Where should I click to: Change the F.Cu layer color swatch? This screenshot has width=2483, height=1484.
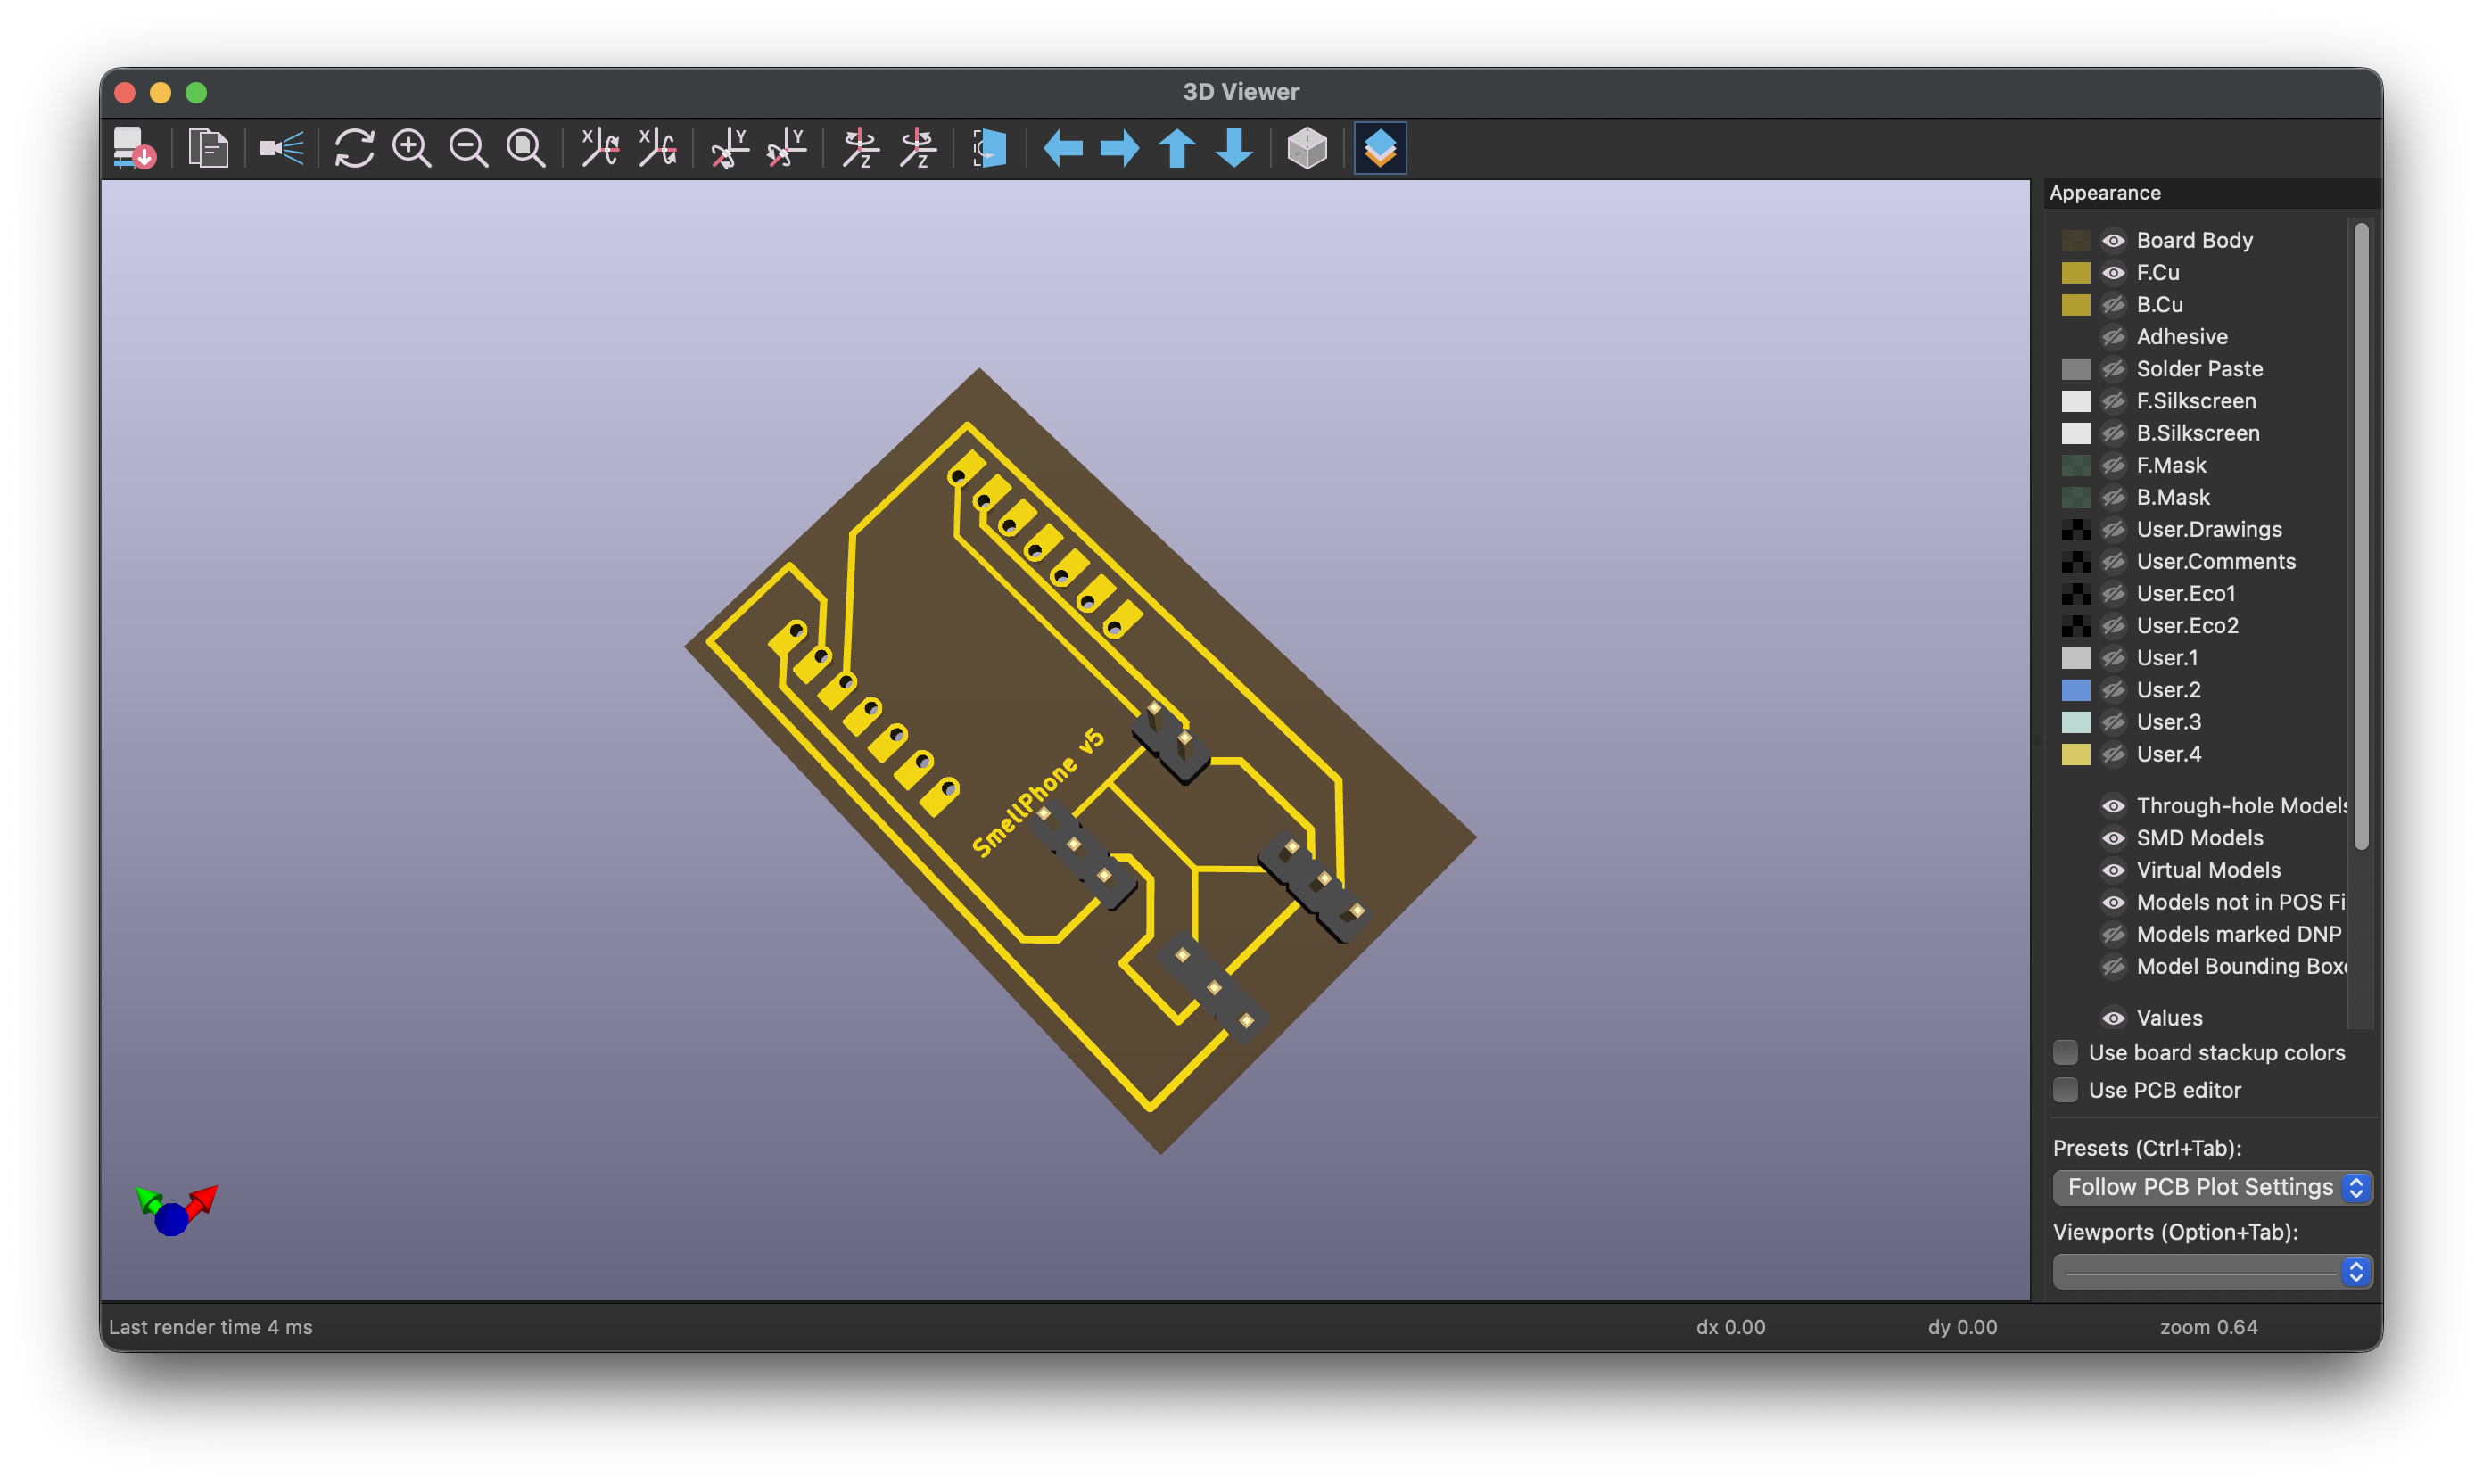pyautogui.click(x=2077, y=272)
